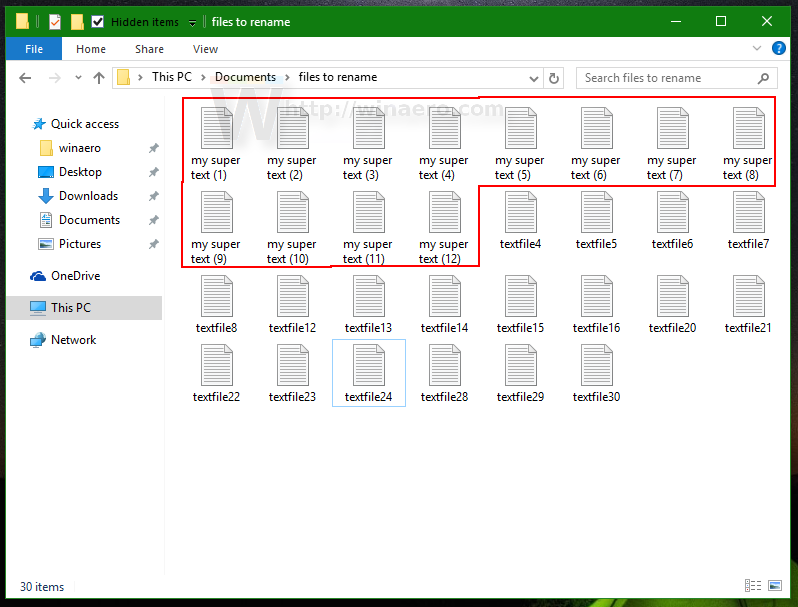Open Explorer help question mark
The height and width of the screenshot is (607, 798).
point(780,49)
